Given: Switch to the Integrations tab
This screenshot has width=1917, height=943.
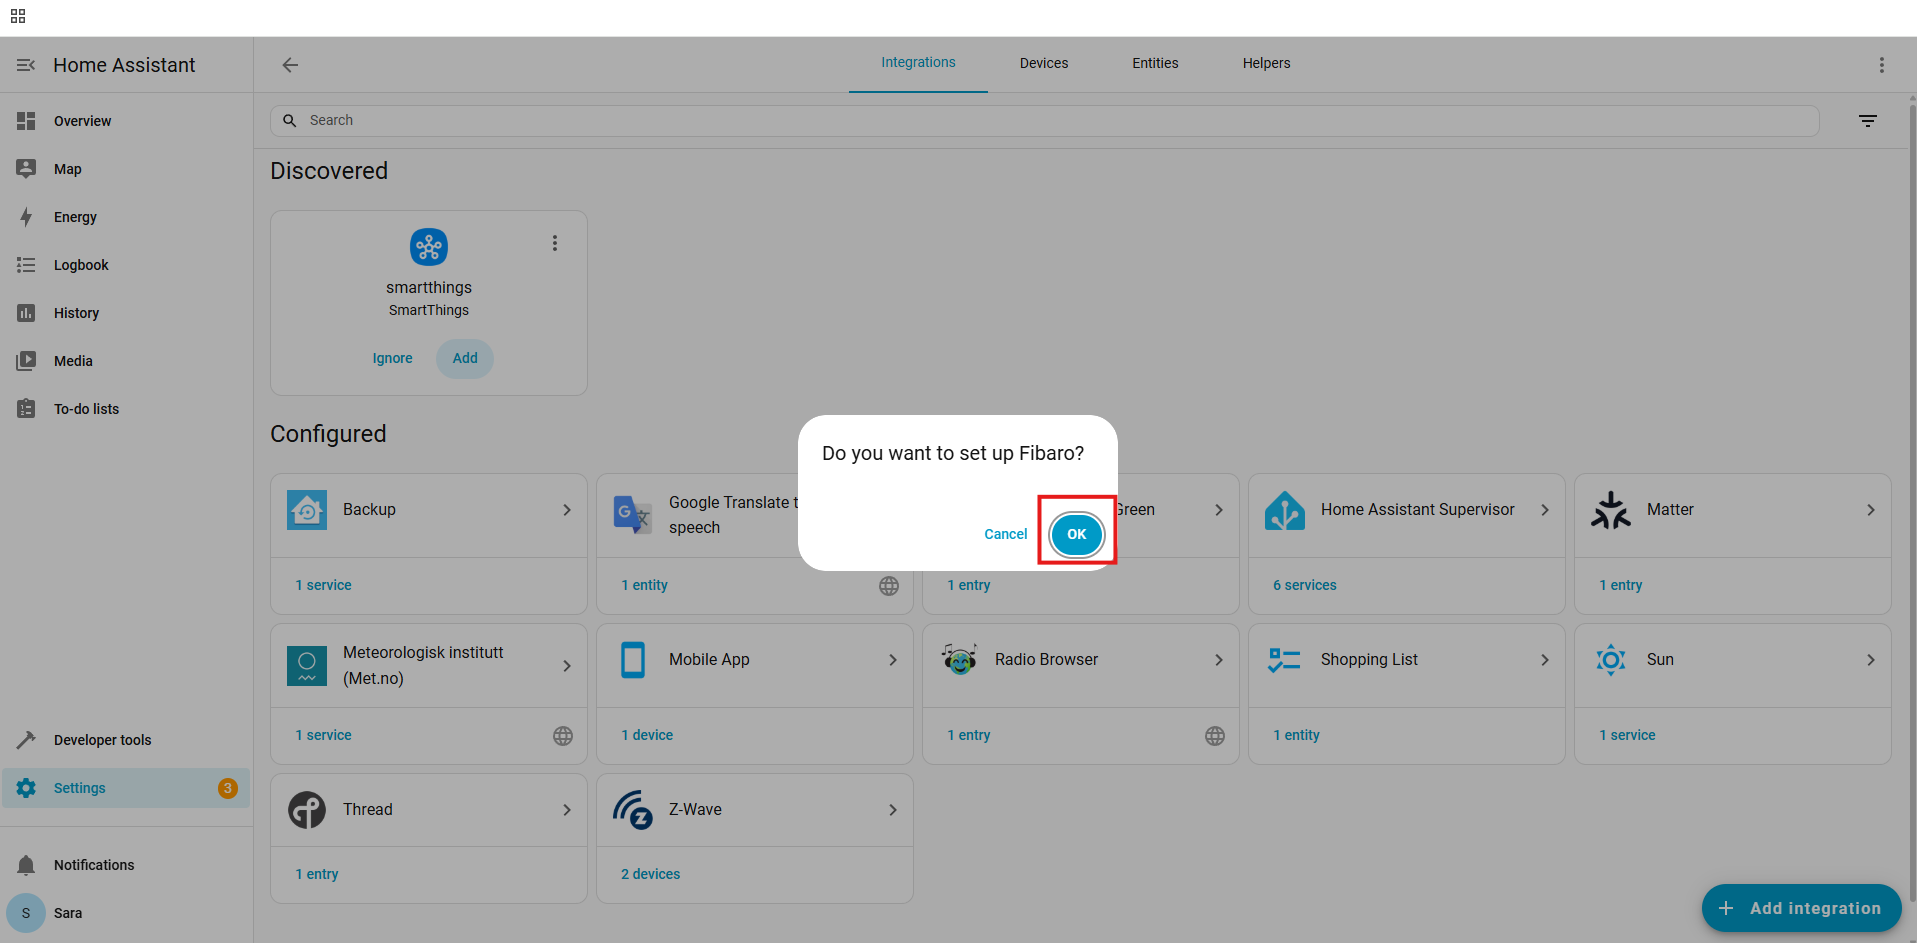Looking at the screenshot, I should pos(918,63).
